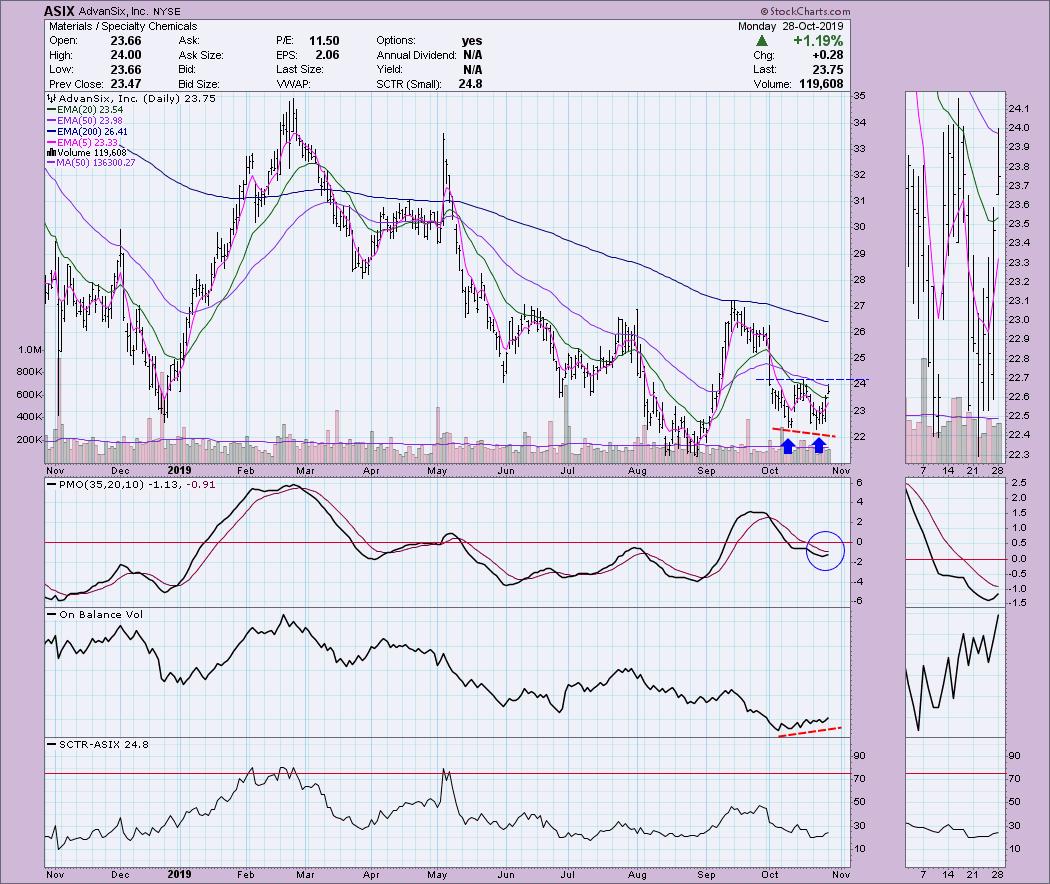Click the MA(50) 136300.27 legend text
Viewport: 1050px width, 884px height.
tap(96, 163)
